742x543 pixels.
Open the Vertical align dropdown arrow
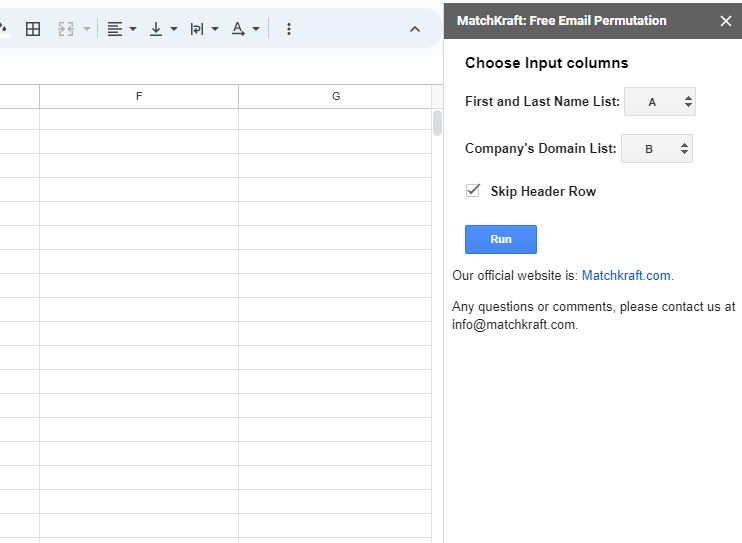tap(174, 29)
